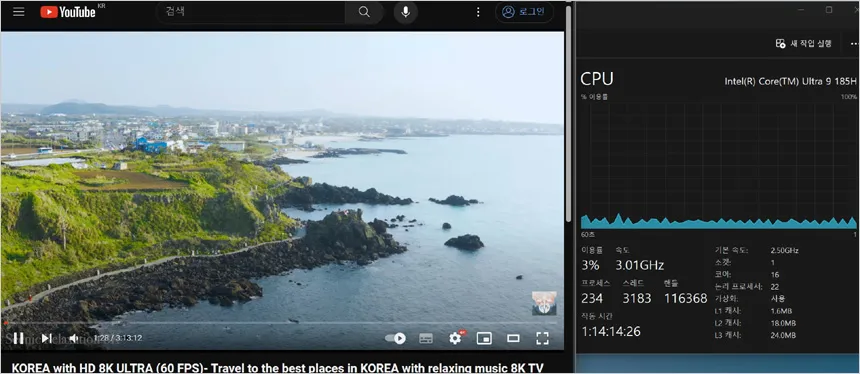Viewport: 860px width, 374px height.
Task: Toggle theater mode view
Action: click(513, 338)
